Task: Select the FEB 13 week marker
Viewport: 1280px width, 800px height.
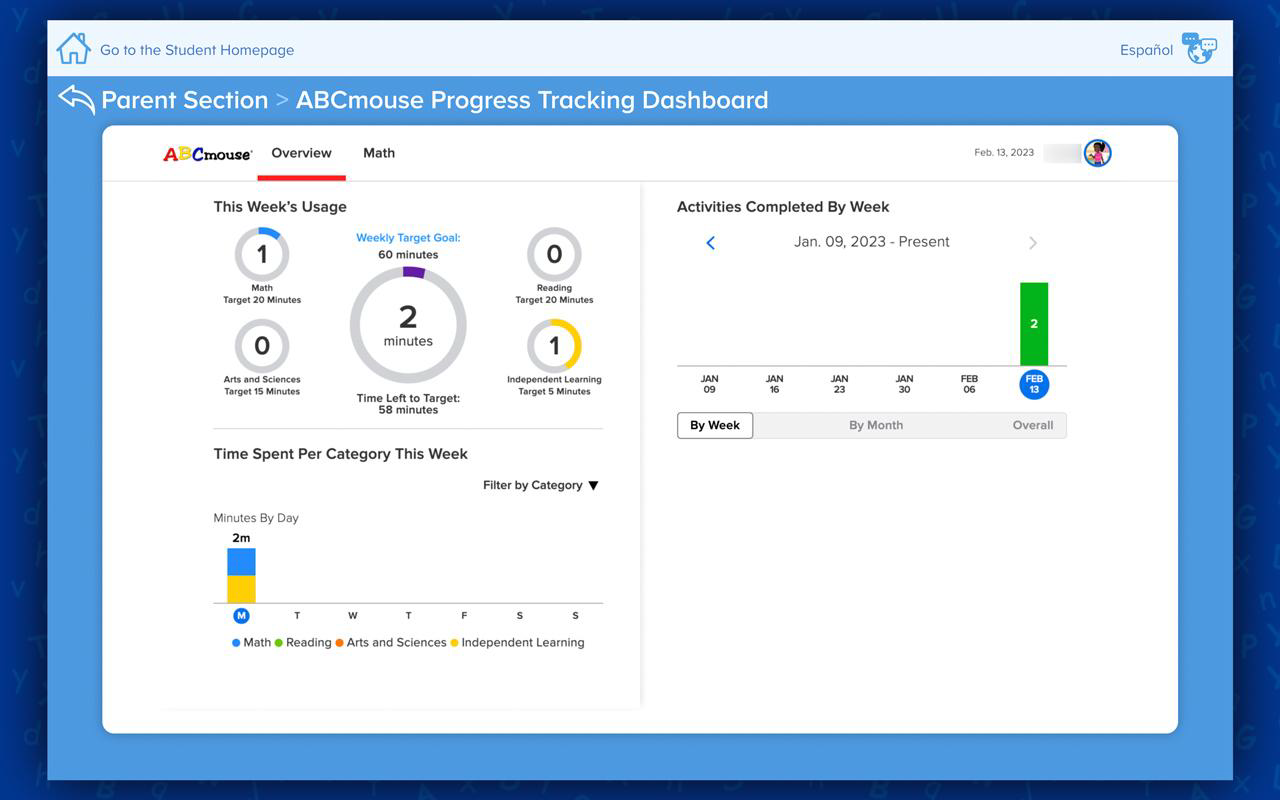Action: click(x=1034, y=384)
